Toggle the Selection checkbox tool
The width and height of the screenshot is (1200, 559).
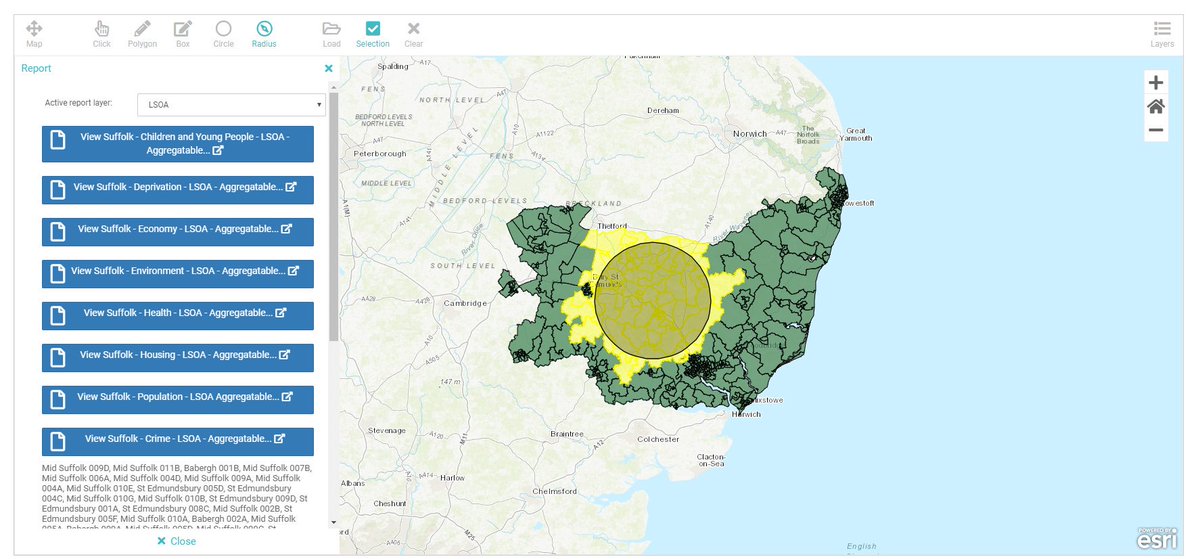click(373, 33)
